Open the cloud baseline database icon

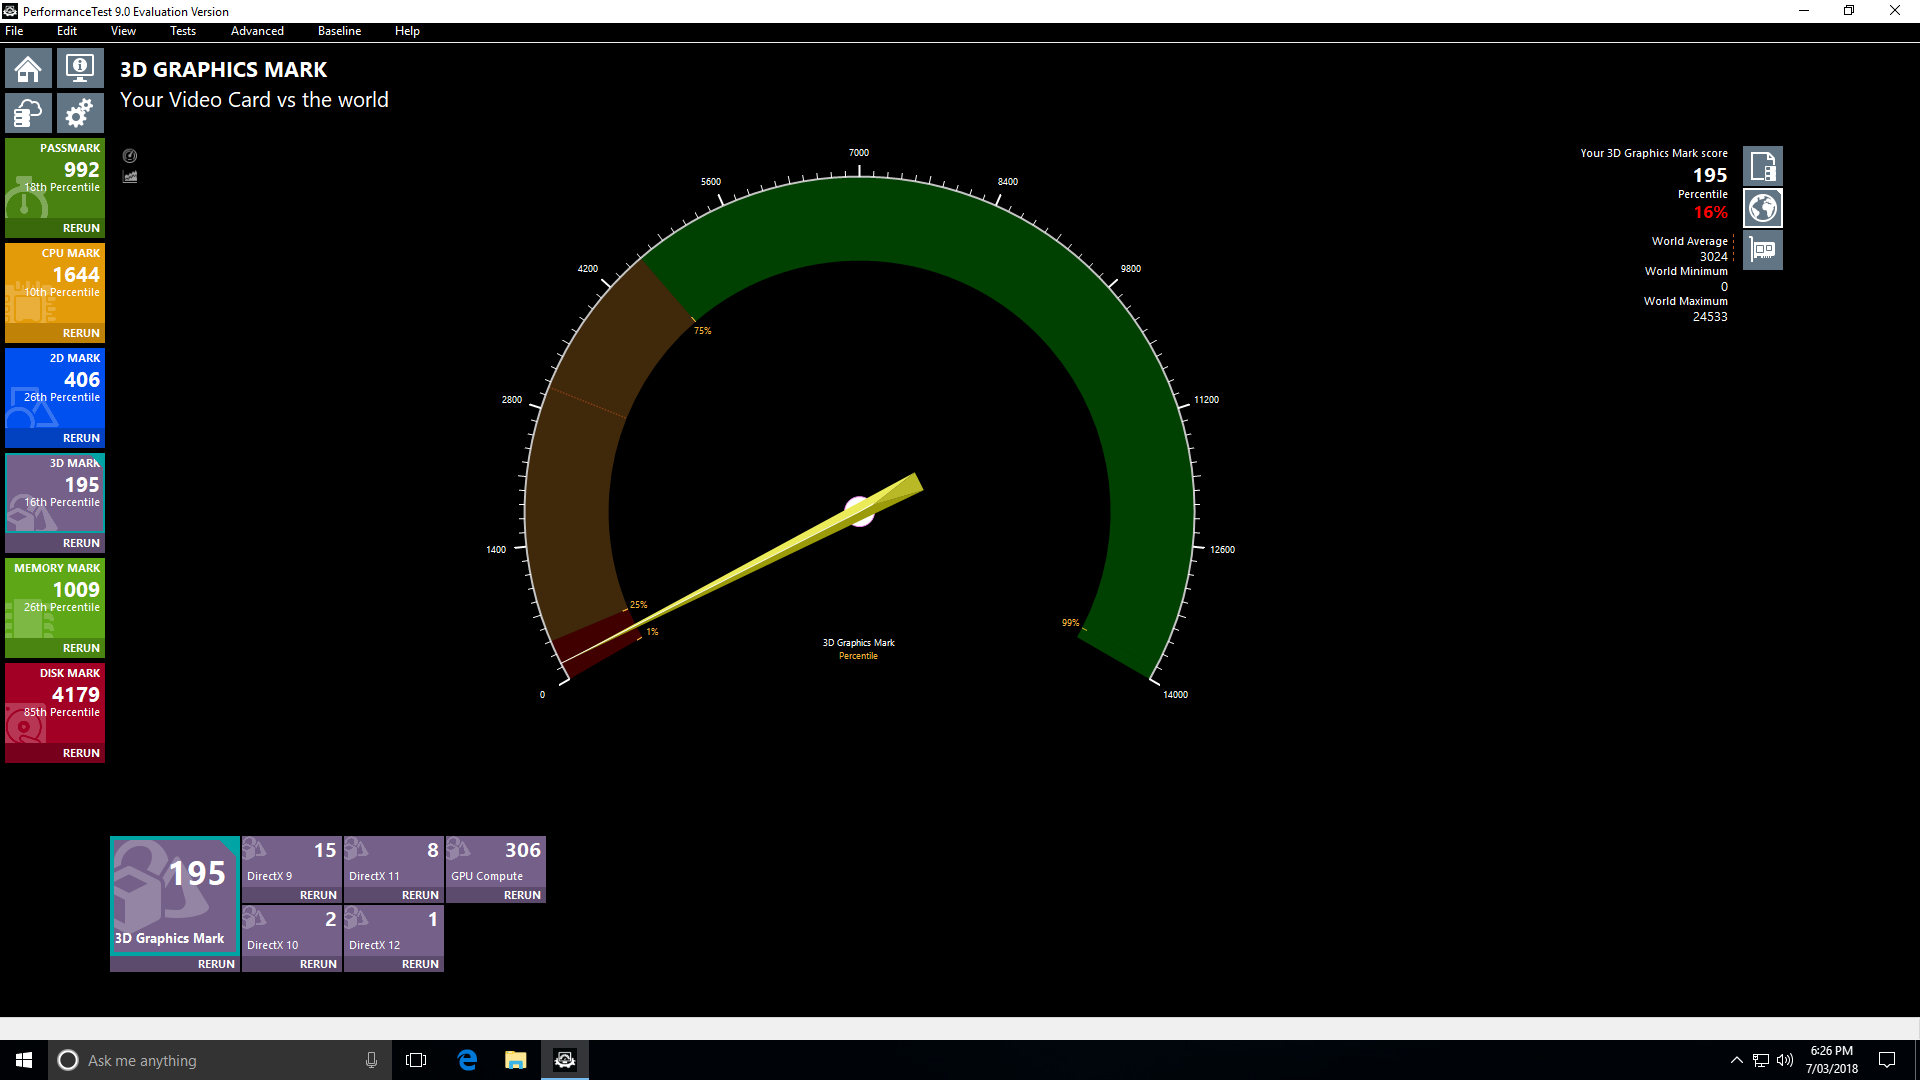click(28, 113)
